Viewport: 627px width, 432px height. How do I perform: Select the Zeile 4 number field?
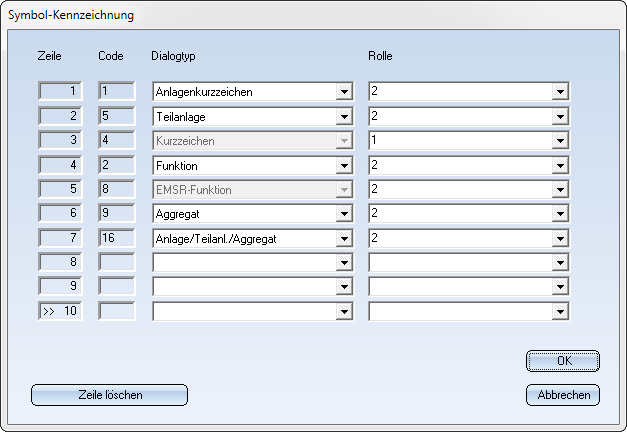60,165
